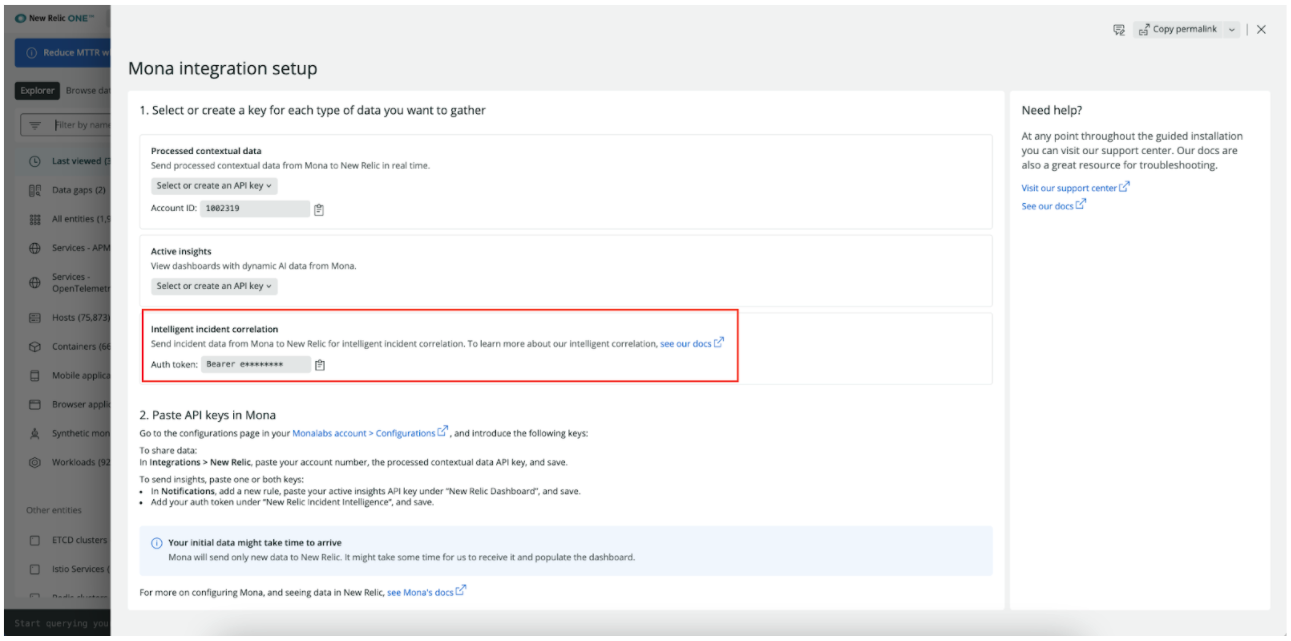Open the see Mona's docs link
This screenshot has width=1291, height=641.
426,592
